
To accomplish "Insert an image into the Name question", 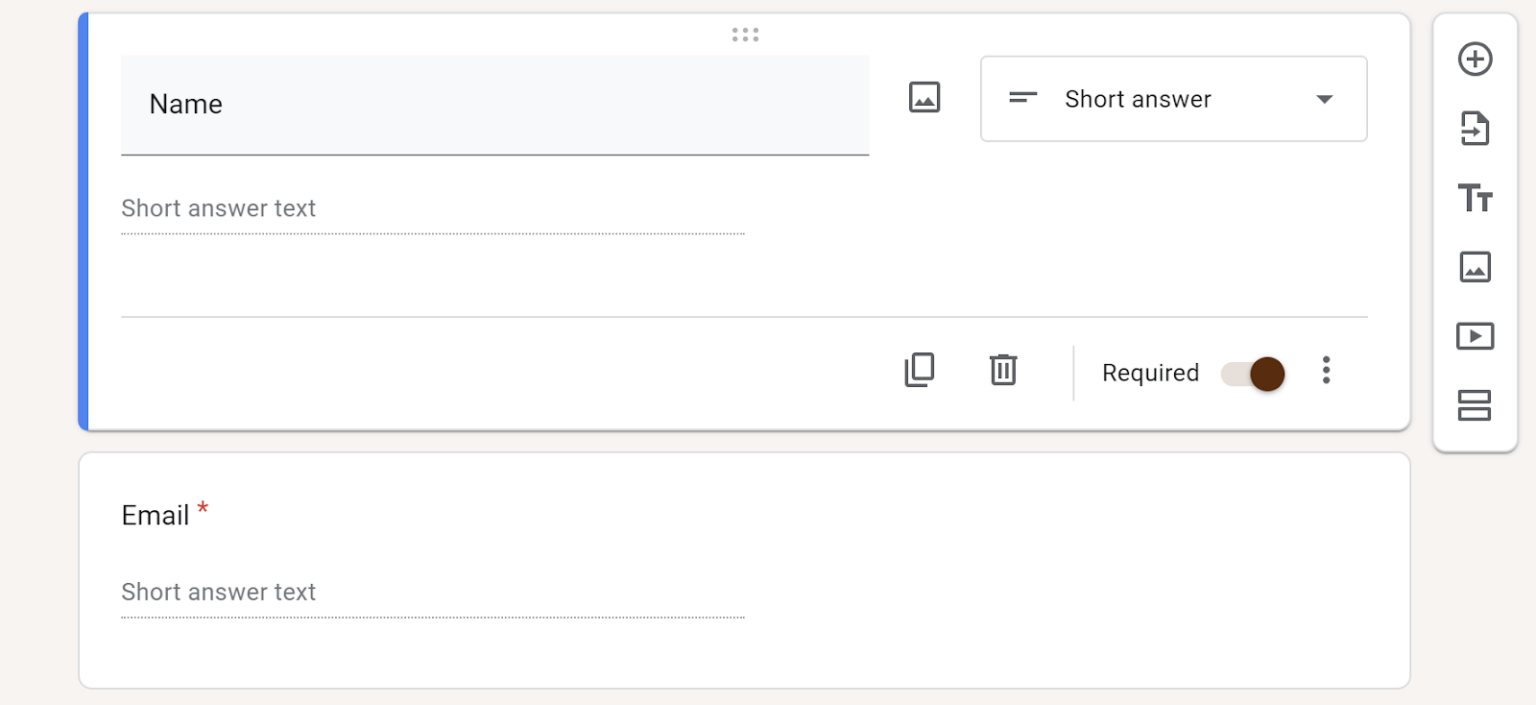I will pos(923,97).
